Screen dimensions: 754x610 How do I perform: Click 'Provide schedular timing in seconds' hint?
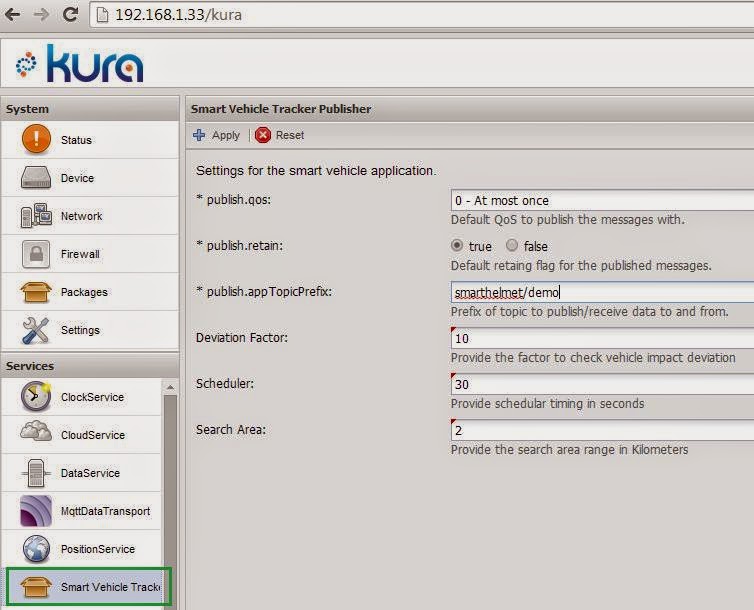coord(548,404)
